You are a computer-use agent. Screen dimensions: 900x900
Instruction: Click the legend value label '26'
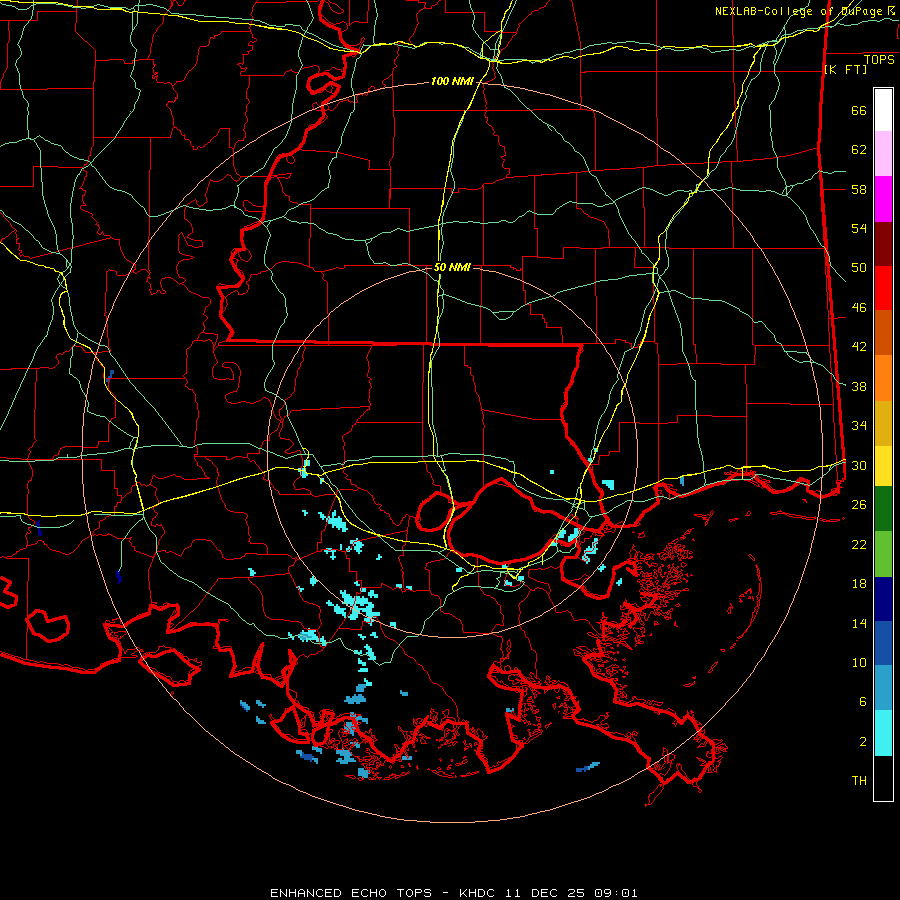tap(859, 505)
